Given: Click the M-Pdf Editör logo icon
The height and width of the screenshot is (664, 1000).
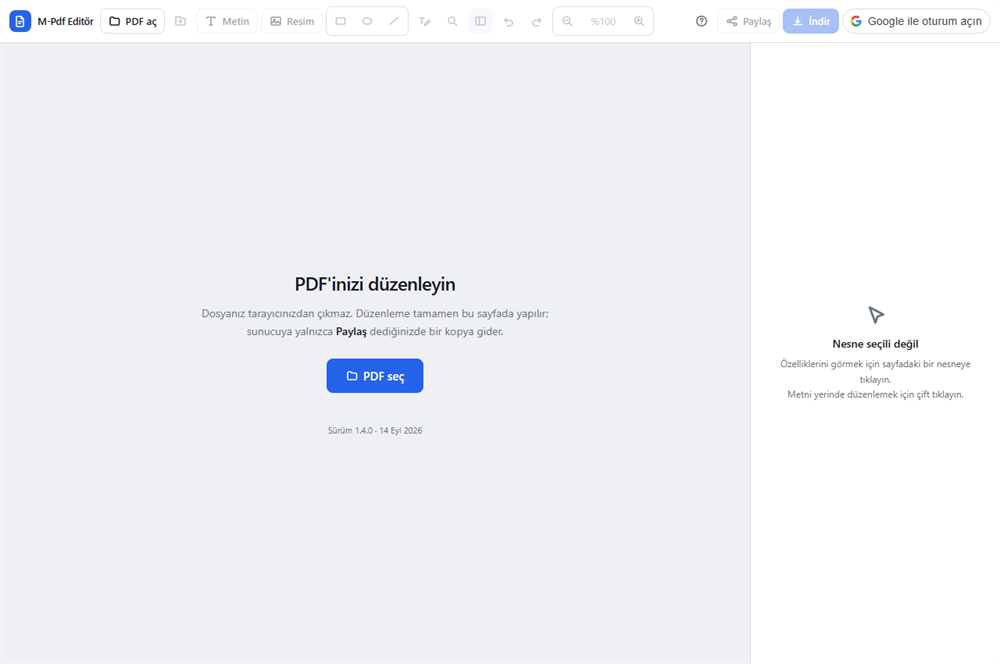Looking at the screenshot, I should tap(20, 21).
